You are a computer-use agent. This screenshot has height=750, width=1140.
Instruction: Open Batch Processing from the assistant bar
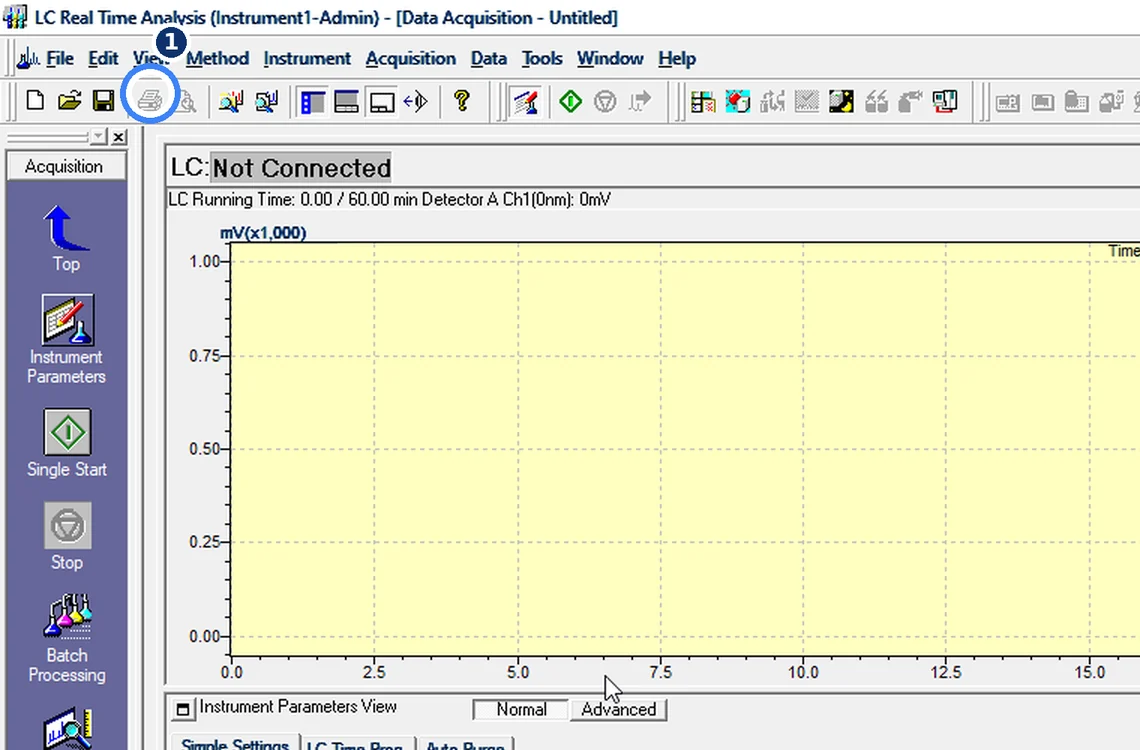pos(67,638)
